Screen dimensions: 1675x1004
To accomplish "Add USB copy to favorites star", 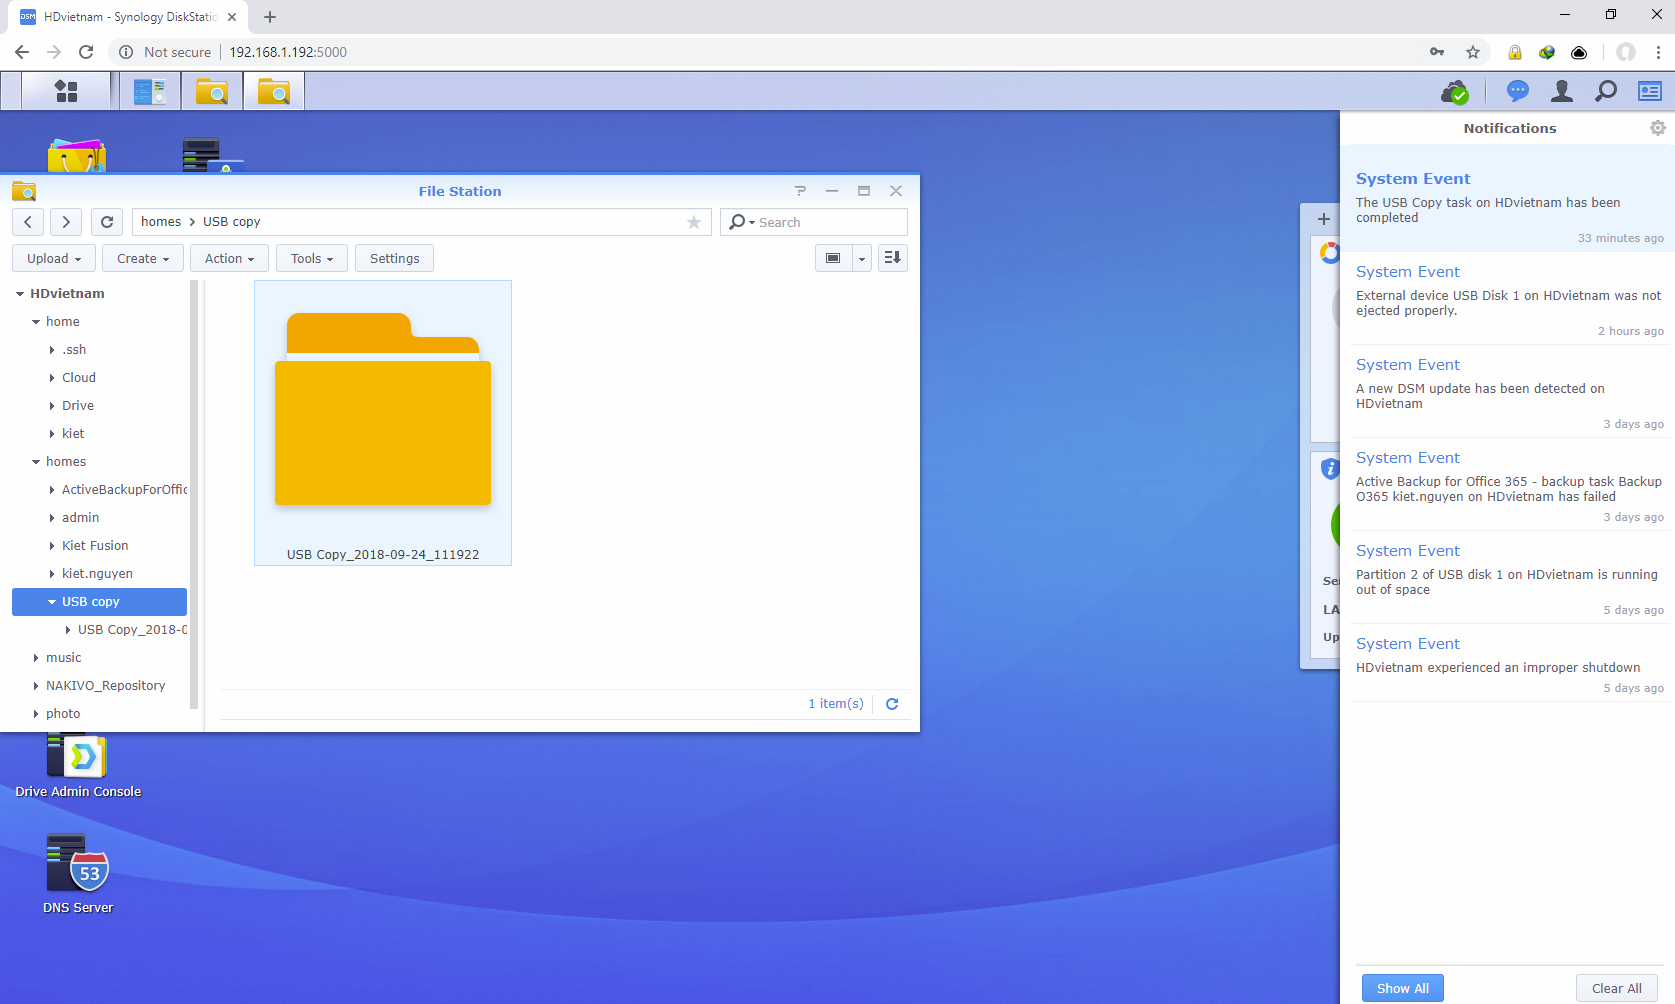I will click(694, 222).
